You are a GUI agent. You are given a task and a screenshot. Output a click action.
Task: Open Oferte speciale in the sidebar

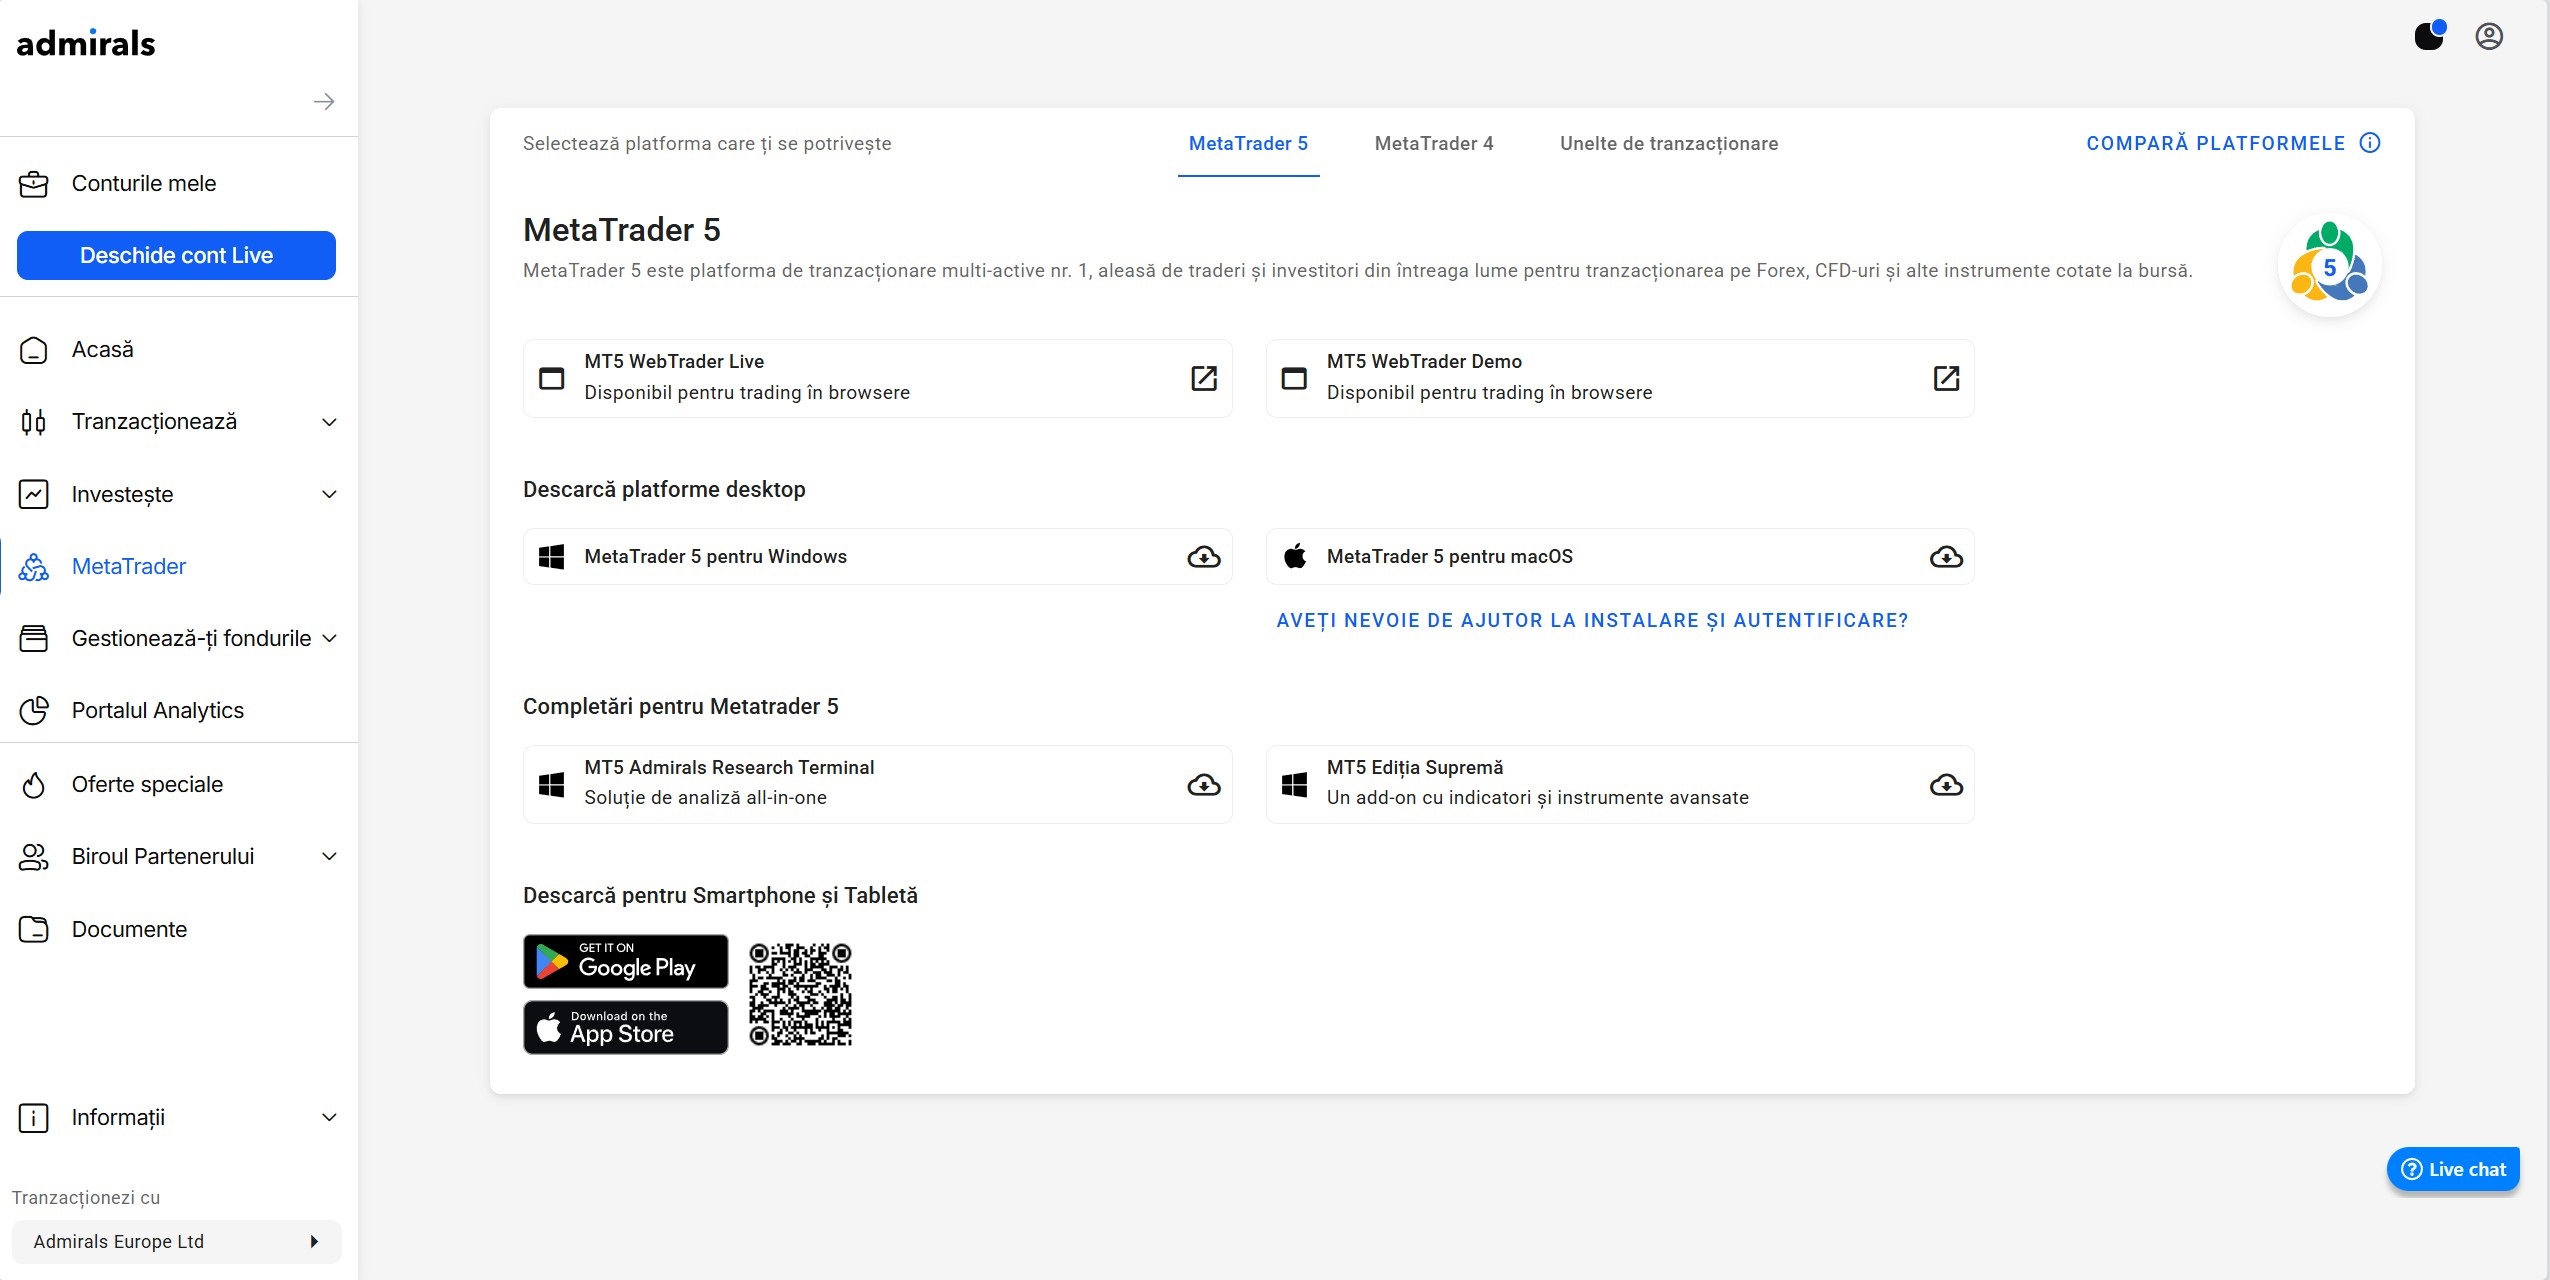click(x=147, y=785)
